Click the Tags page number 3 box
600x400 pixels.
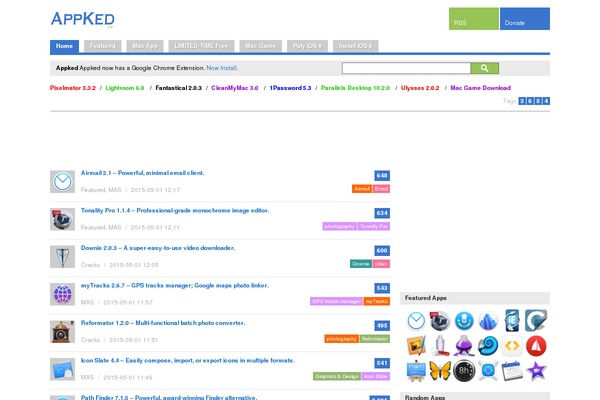[522, 101]
